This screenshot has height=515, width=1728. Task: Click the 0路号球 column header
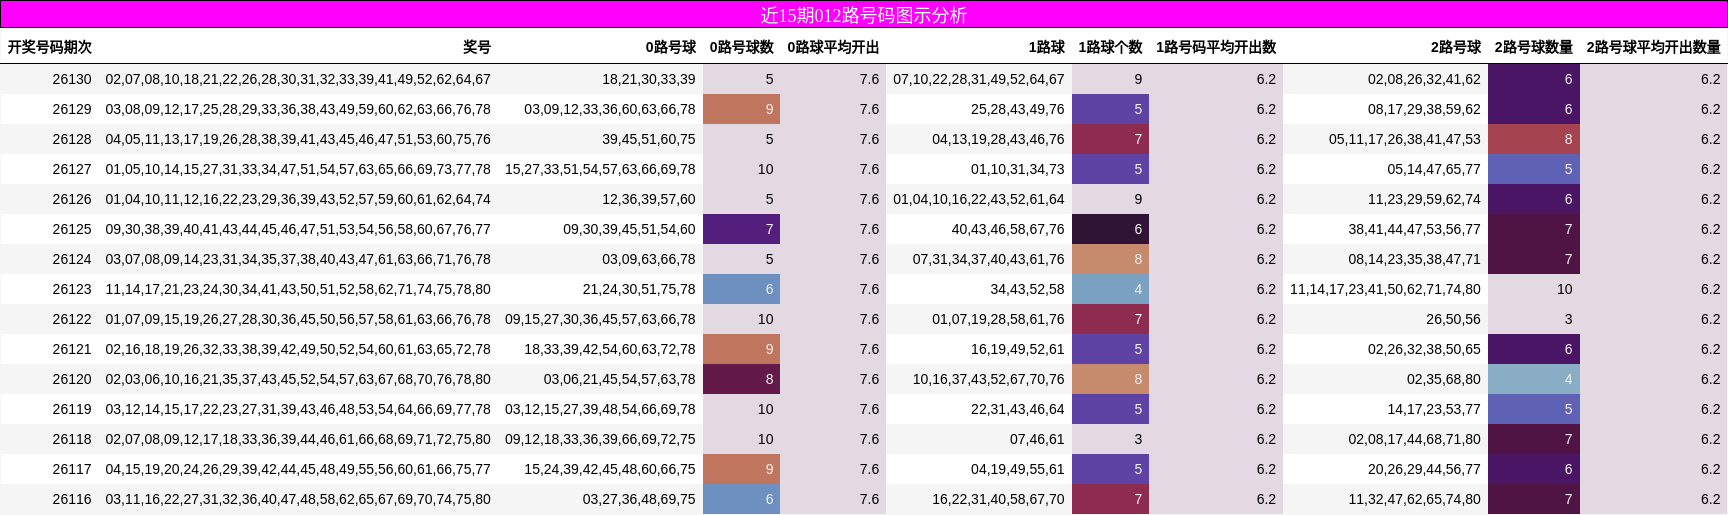pos(670,47)
